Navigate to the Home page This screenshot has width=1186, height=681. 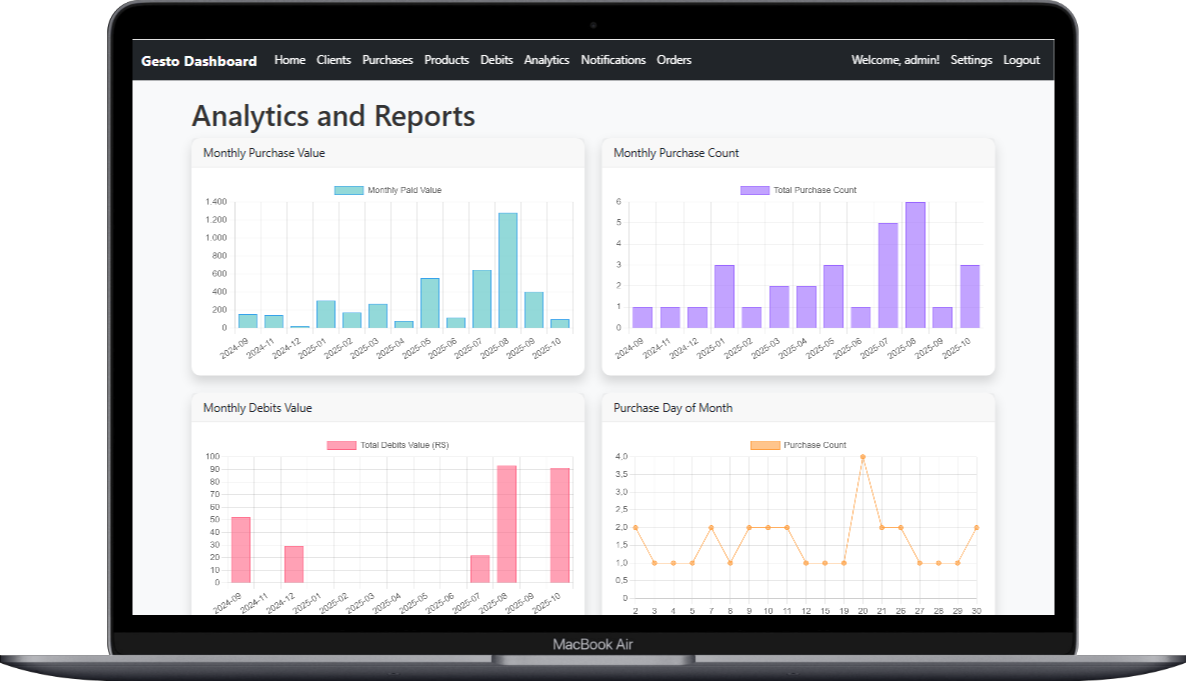(x=290, y=60)
